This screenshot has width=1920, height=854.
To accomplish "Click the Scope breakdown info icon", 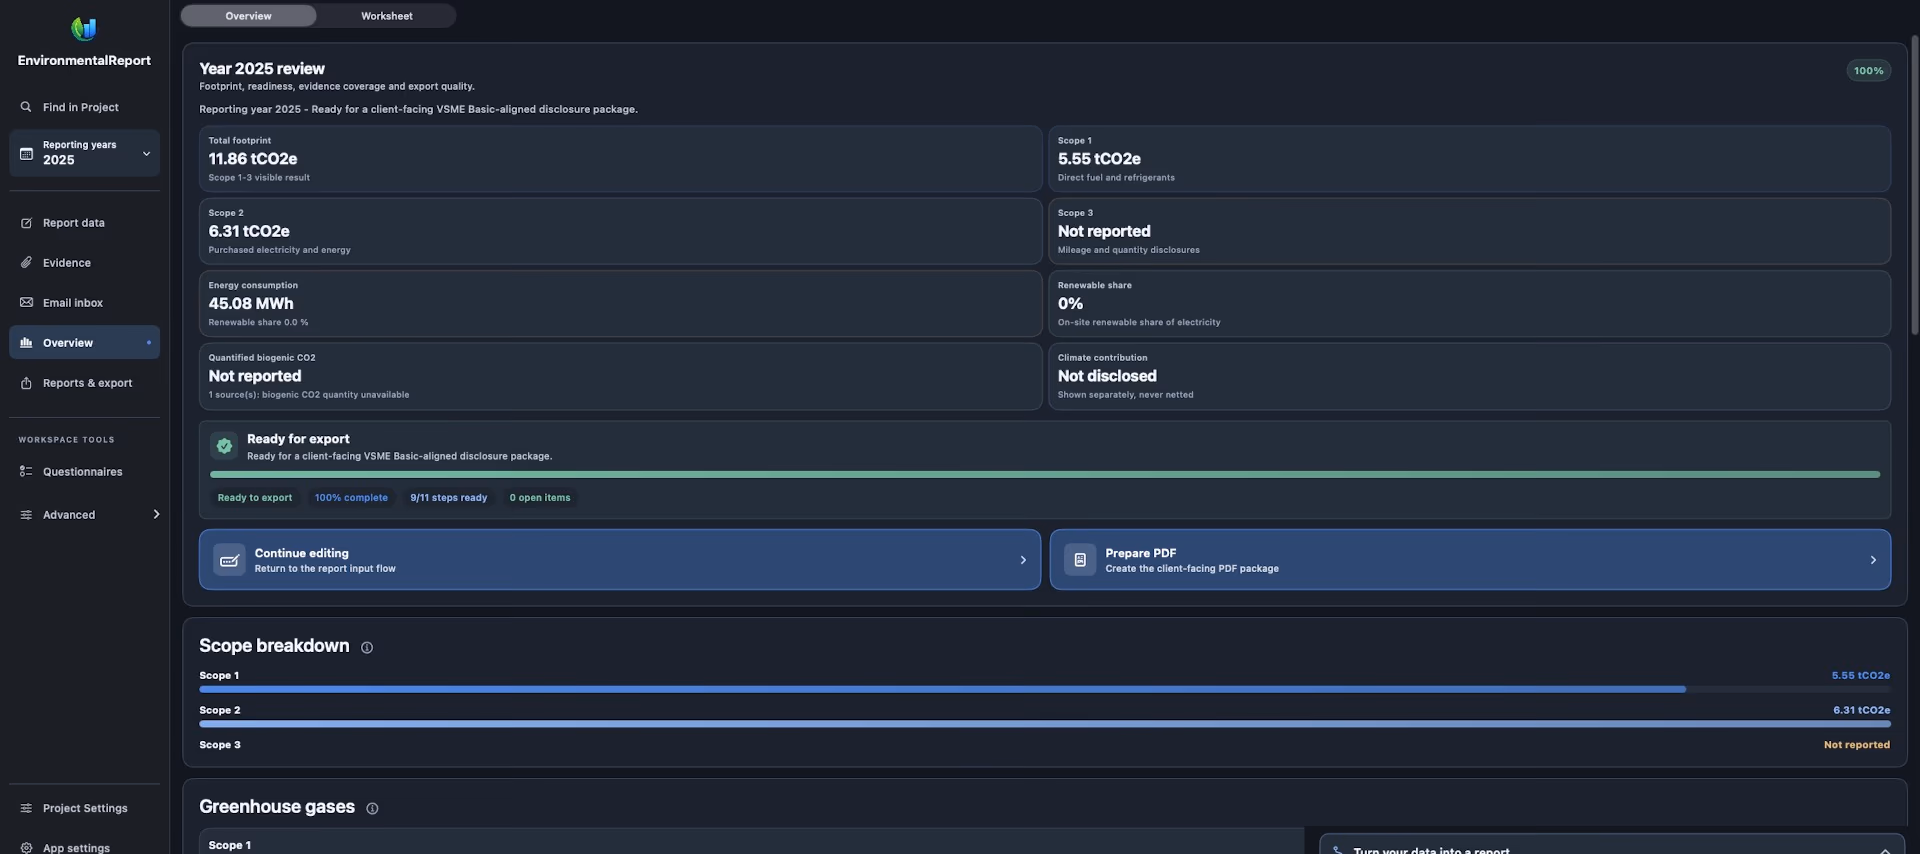I will [x=367, y=648].
